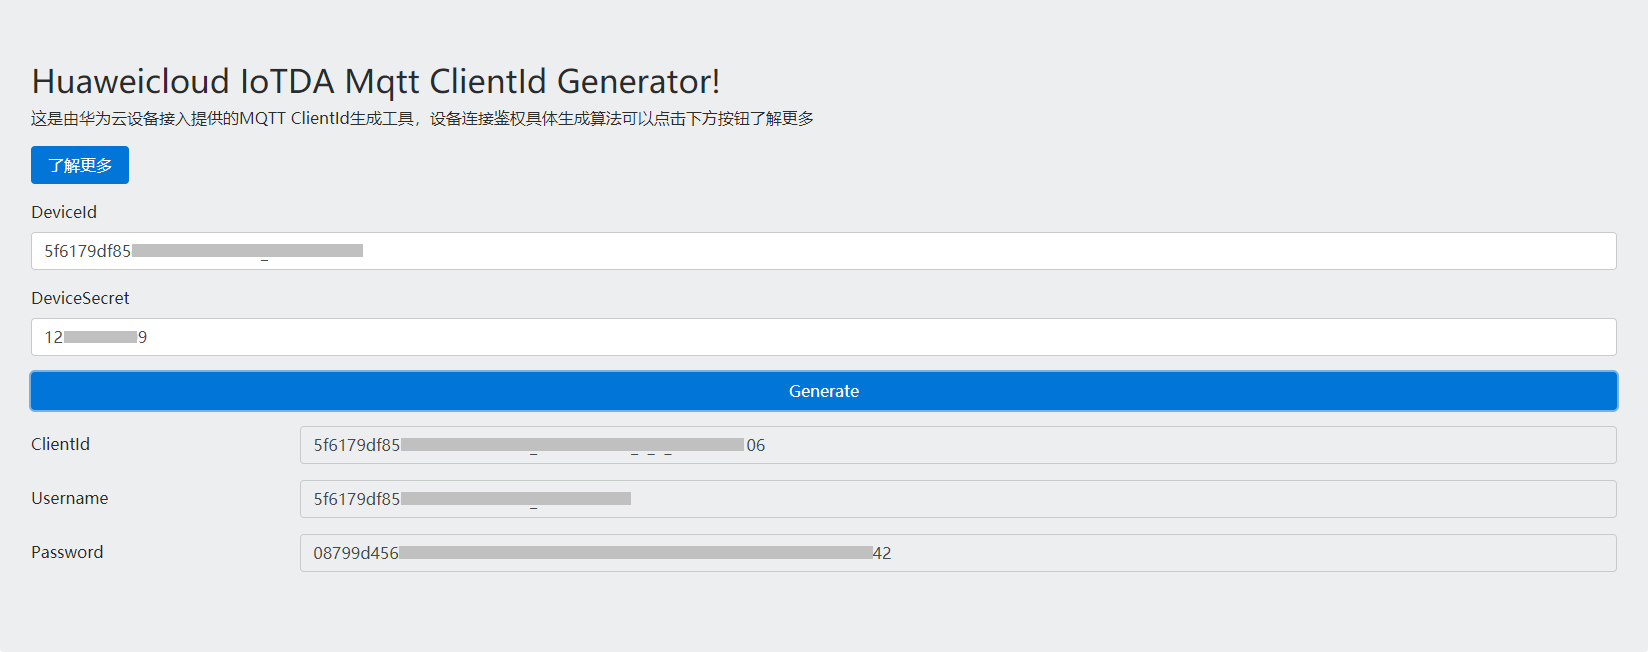The image size is (1648, 652).
Task: Select the Username output field
Action: coord(958,499)
